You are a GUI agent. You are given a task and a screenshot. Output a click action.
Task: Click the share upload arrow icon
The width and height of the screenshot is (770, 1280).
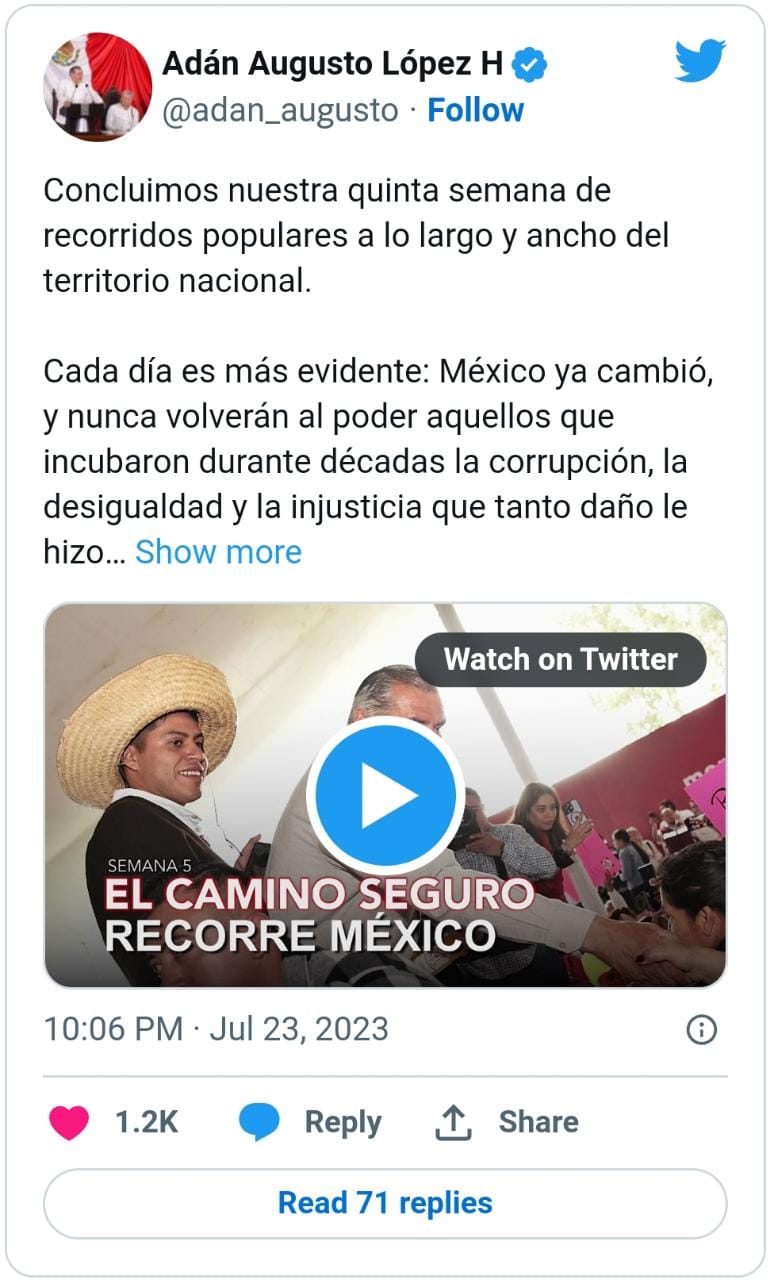point(453,1122)
